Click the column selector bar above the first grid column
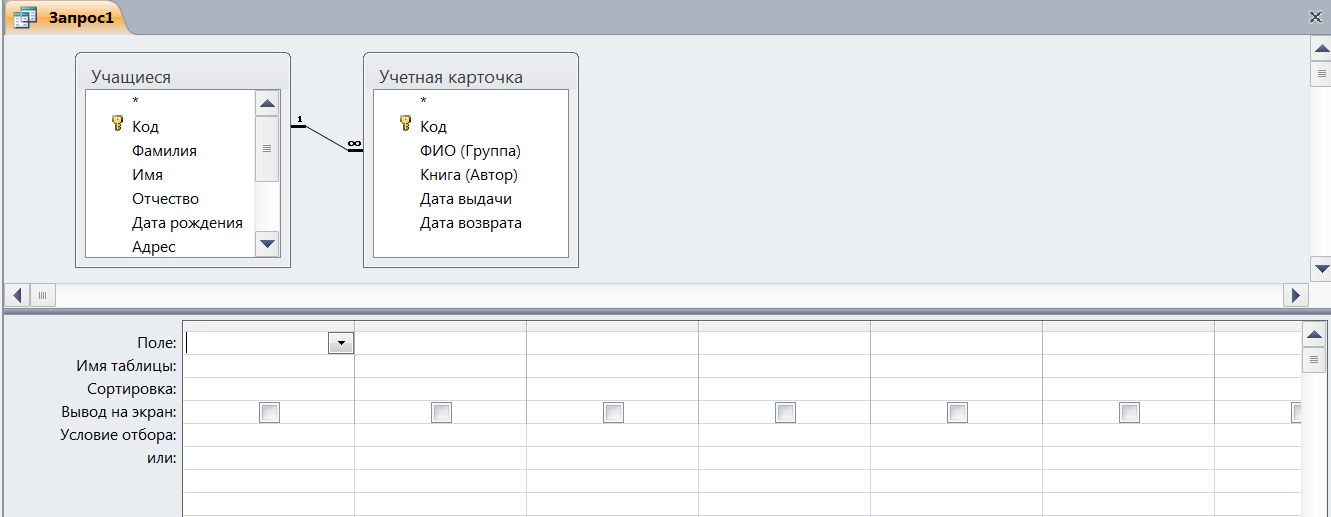The width and height of the screenshot is (1331, 517). (269, 326)
